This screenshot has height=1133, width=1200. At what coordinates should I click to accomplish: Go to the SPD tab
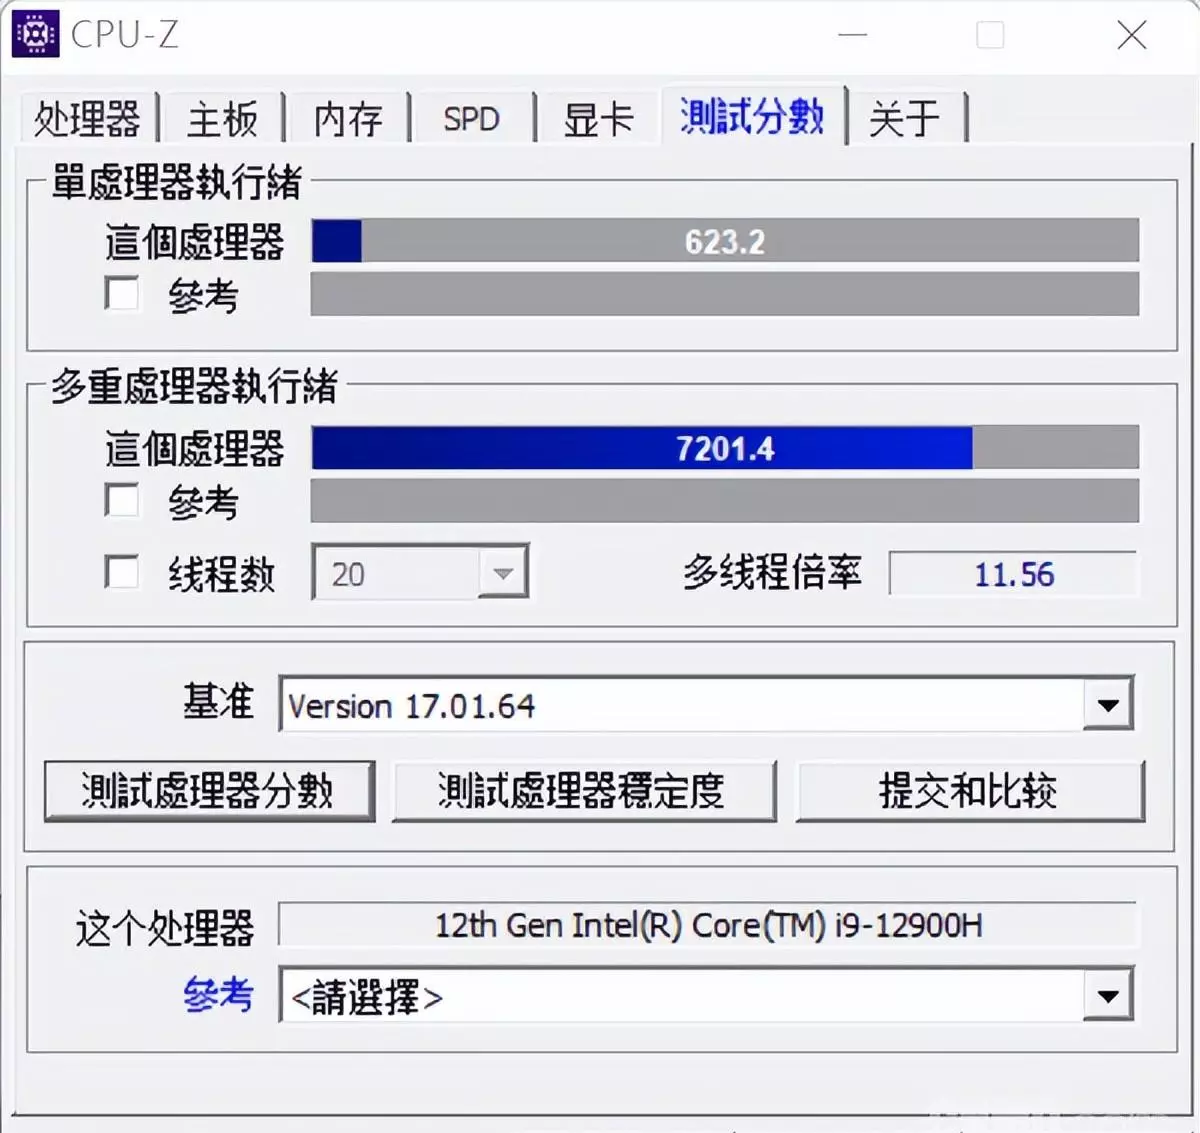pyautogui.click(x=471, y=119)
